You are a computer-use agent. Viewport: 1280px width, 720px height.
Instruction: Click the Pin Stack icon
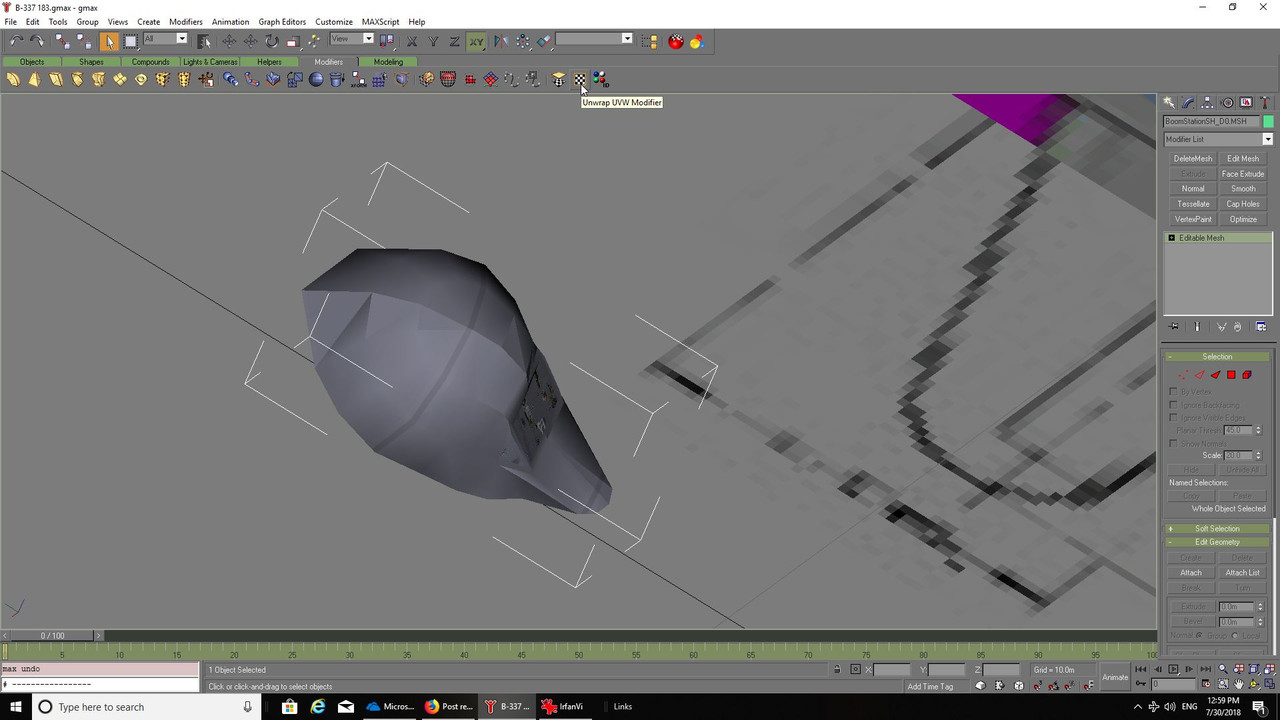click(1173, 327)
